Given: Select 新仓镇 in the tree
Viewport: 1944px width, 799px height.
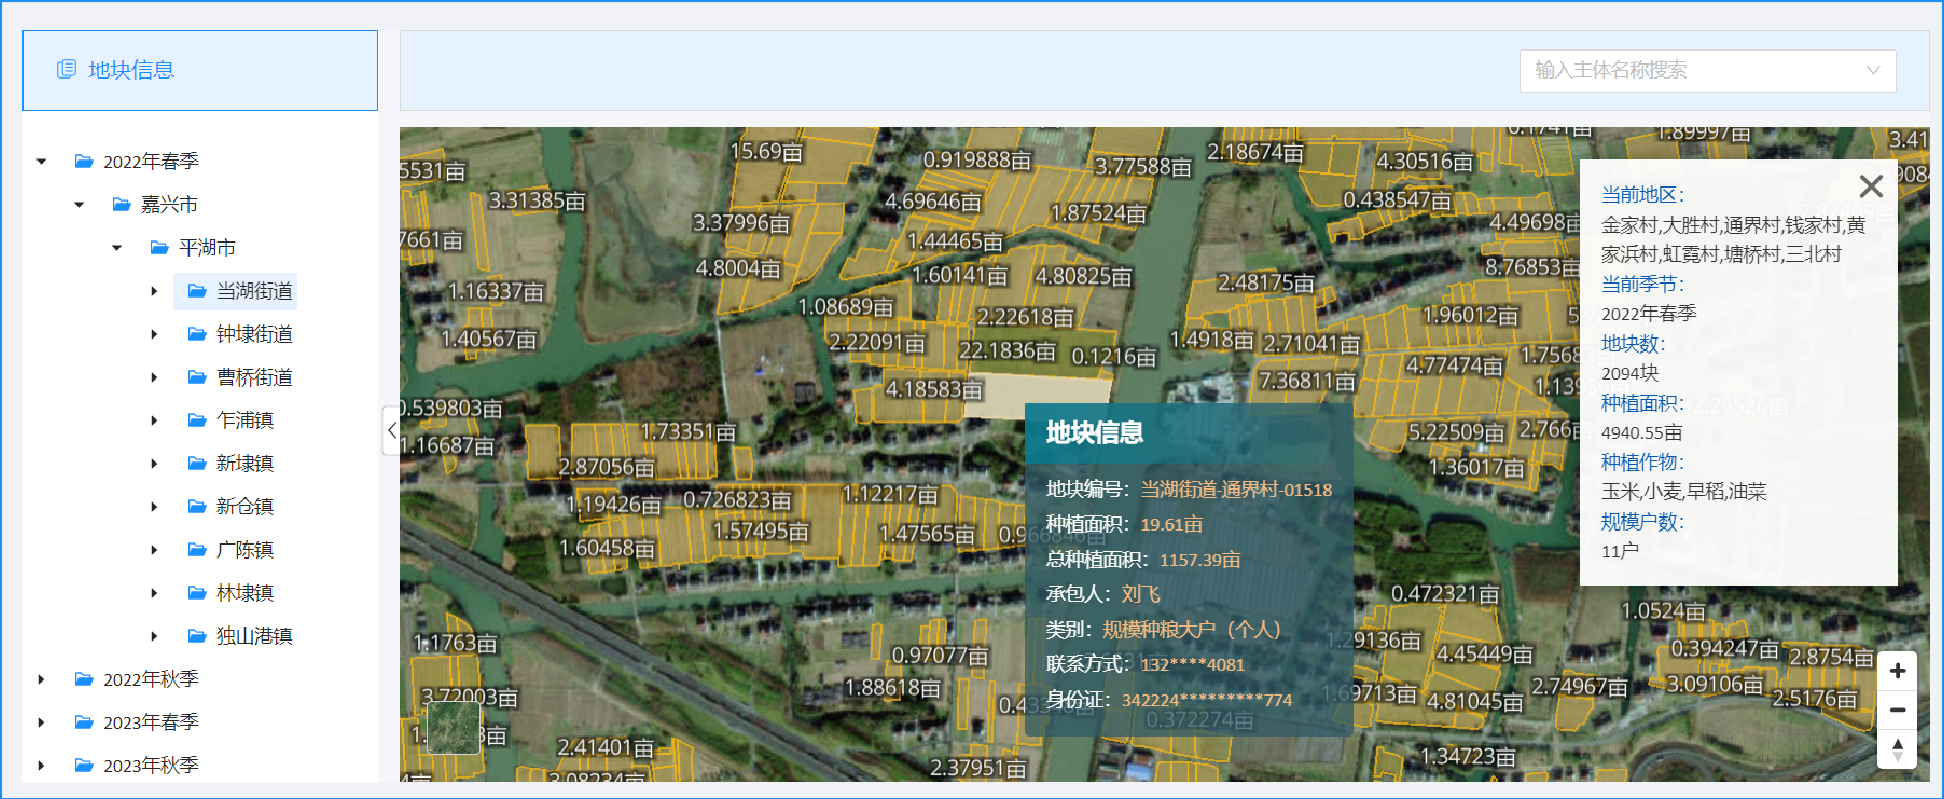Looking at the screenshot, I should 245,506.
